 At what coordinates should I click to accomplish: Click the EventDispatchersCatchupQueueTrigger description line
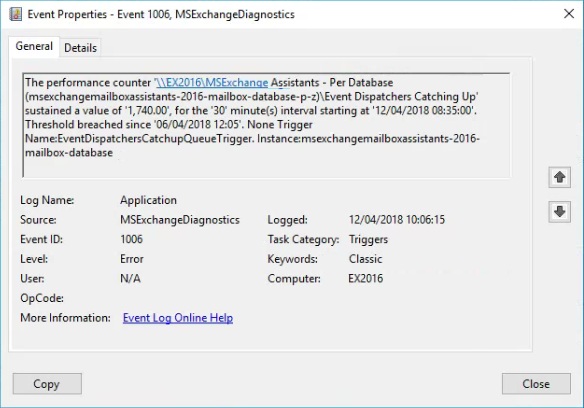pyautogui.click(x=253, y=139)
